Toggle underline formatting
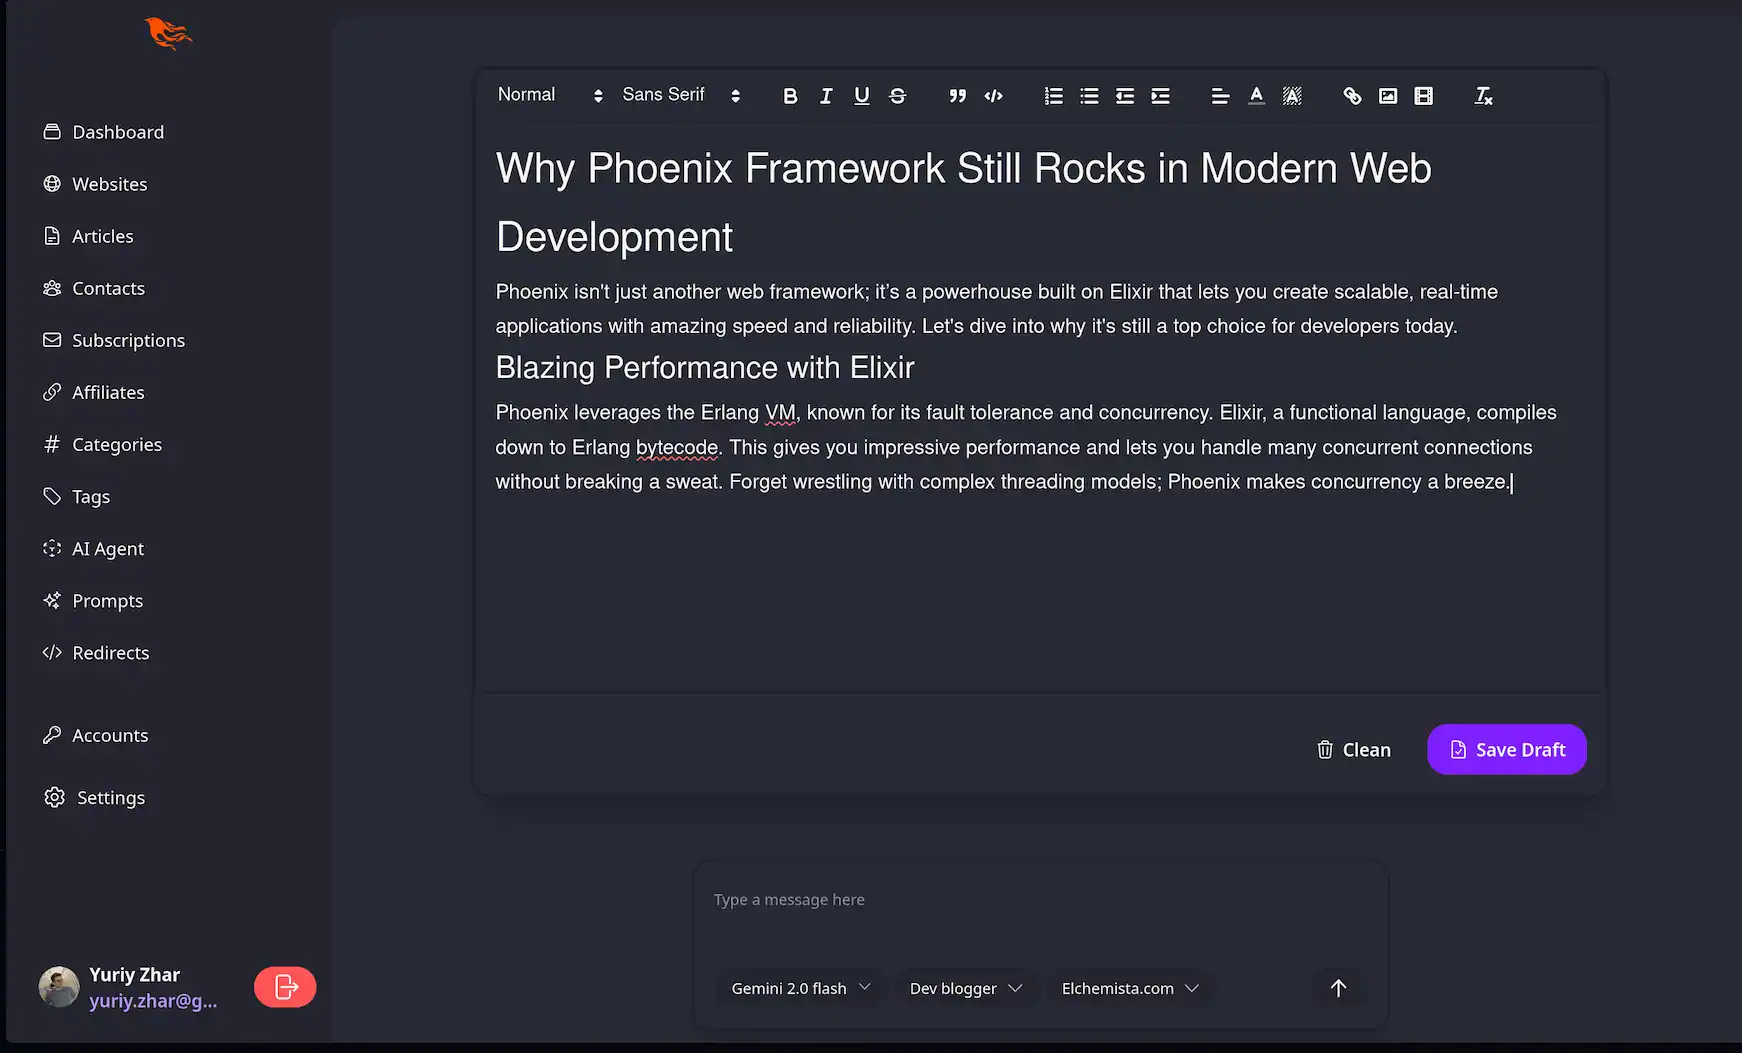Screen dimensions: 1742x1053 click(x=862, y=95)
